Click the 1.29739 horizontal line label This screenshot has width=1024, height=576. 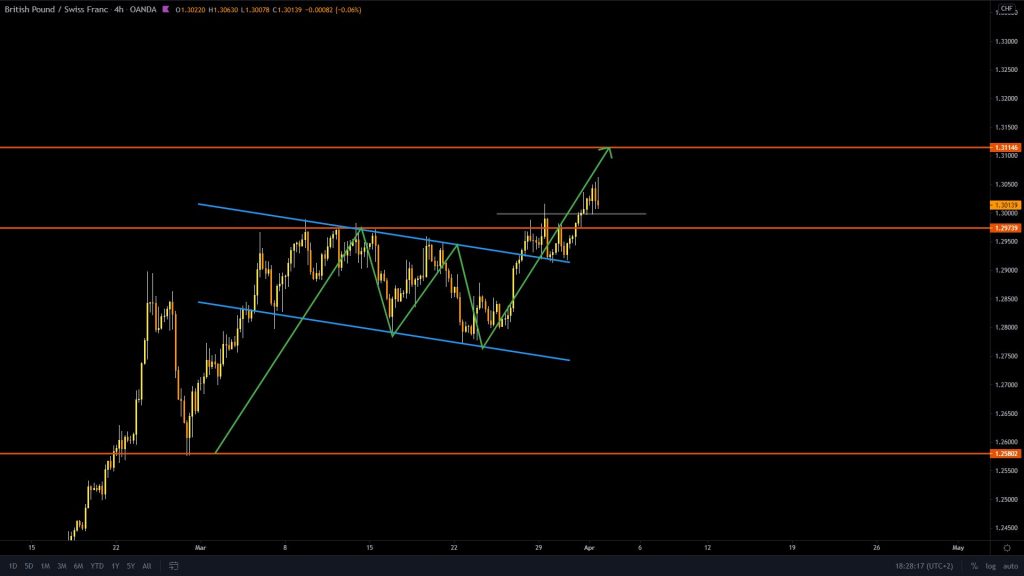[1005, 228]
